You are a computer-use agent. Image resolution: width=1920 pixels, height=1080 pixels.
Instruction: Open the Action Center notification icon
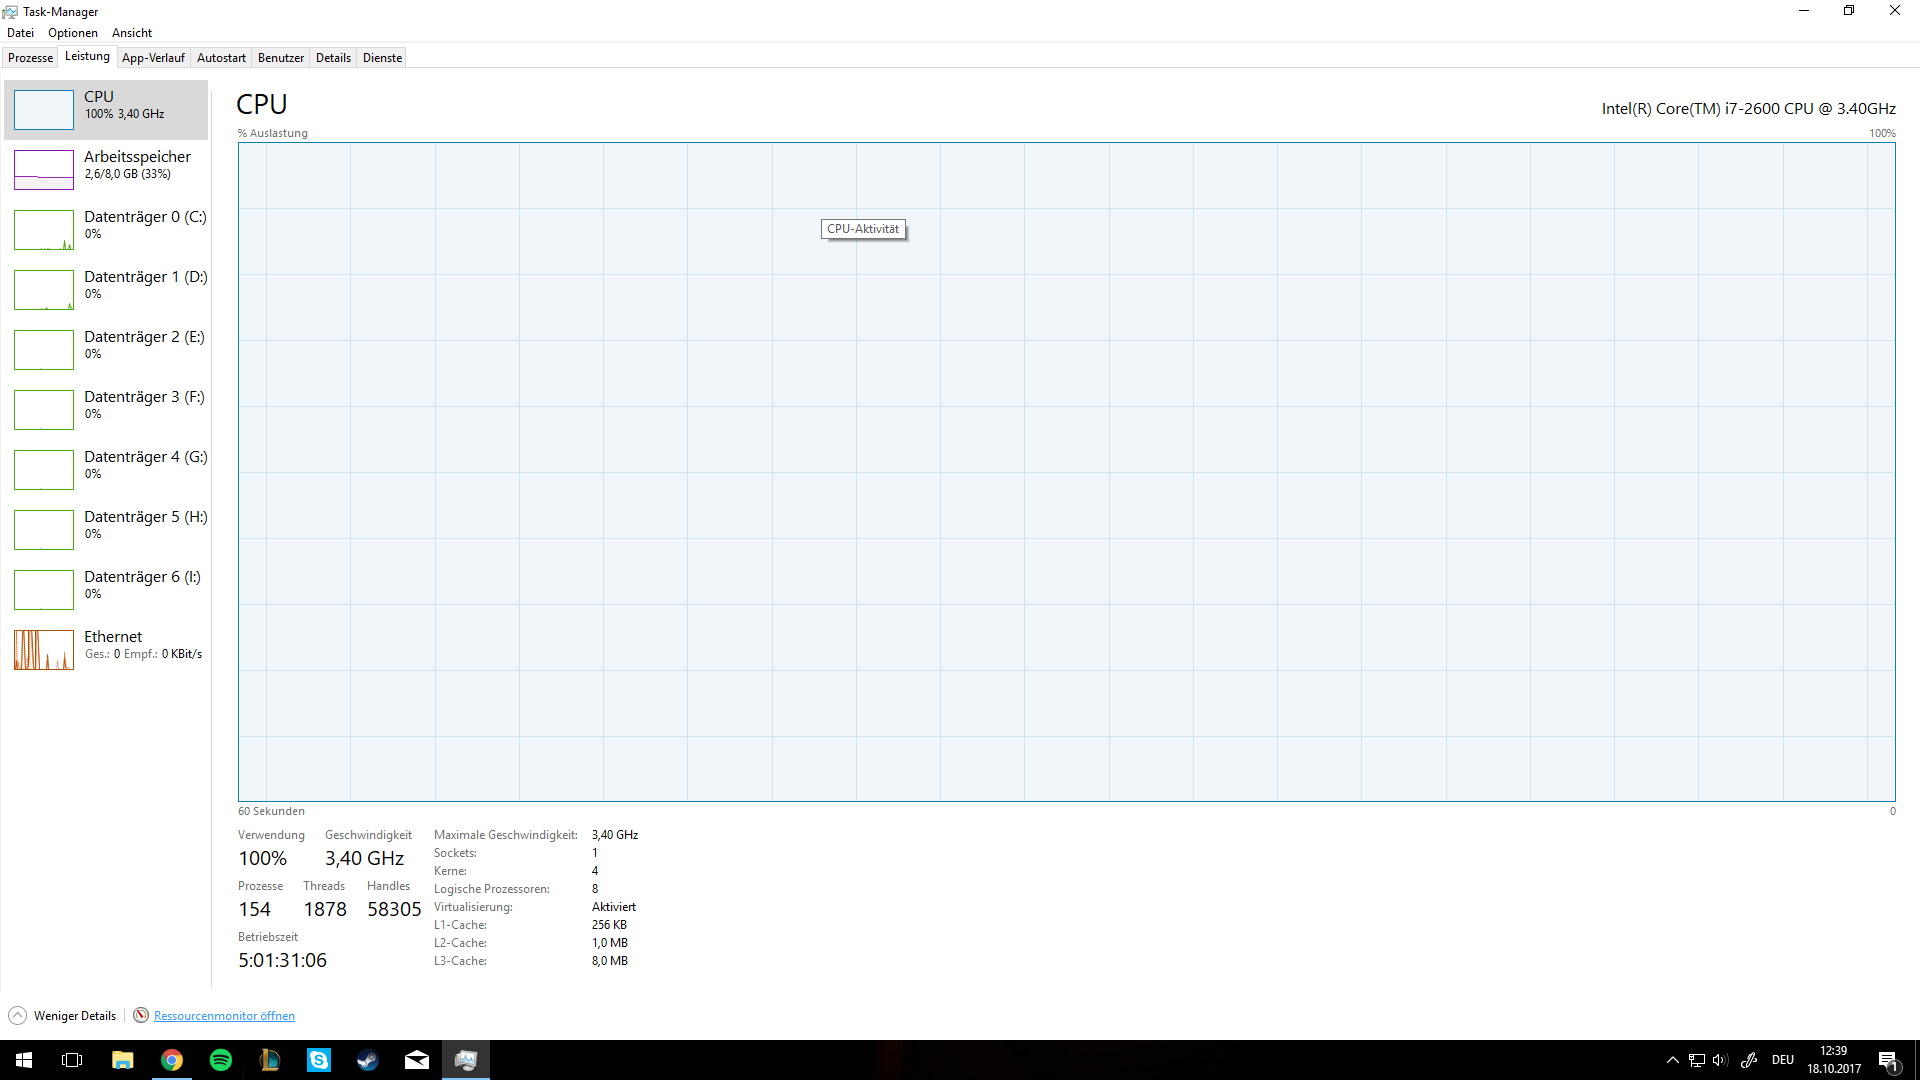click(1888, 1060)
